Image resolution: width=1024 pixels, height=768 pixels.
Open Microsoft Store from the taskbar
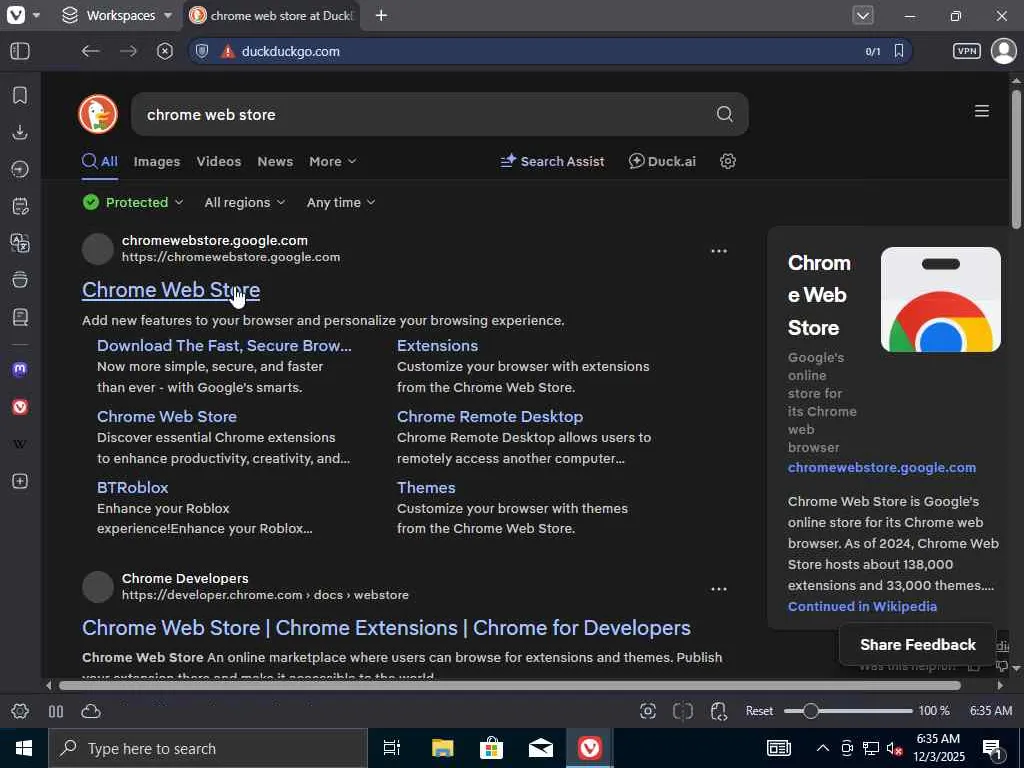491,748
